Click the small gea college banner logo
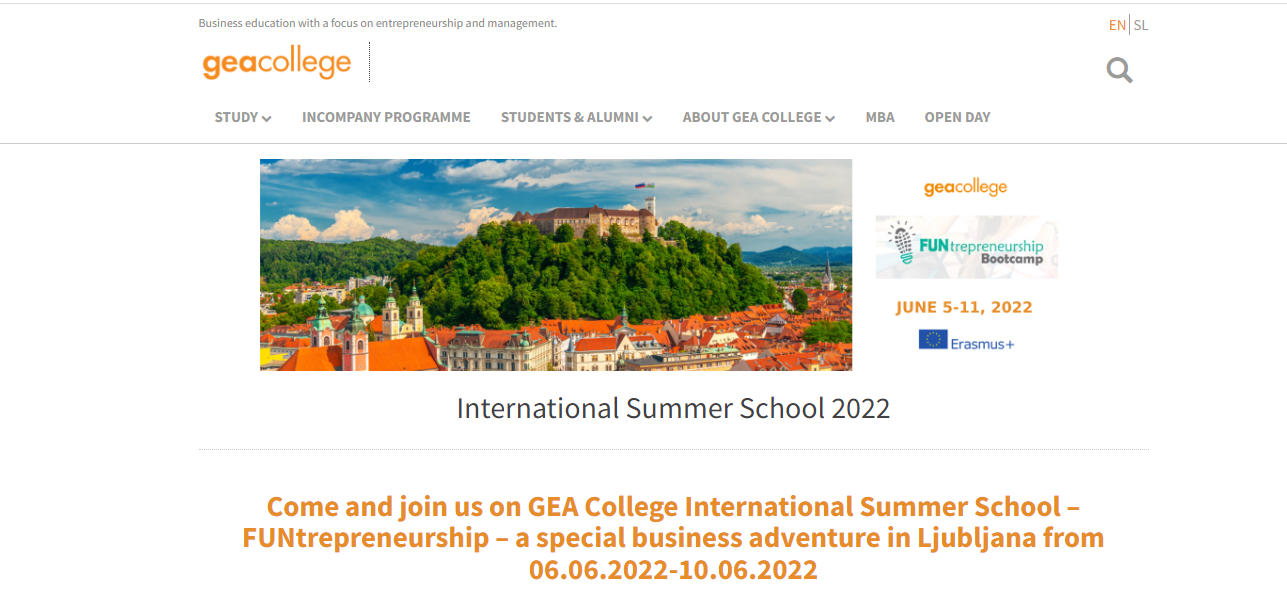Viewport: 1287px width, 599px height. [x=965, y=187]
